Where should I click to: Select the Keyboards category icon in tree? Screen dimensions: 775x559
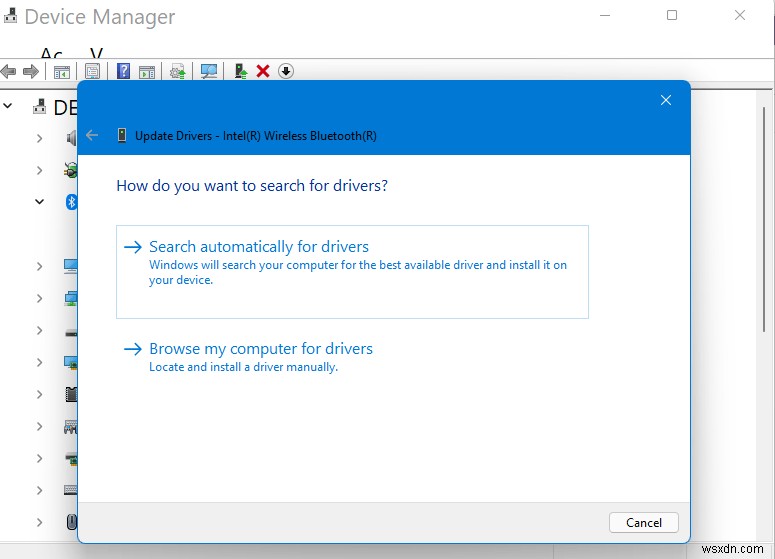tap(71, 490)
